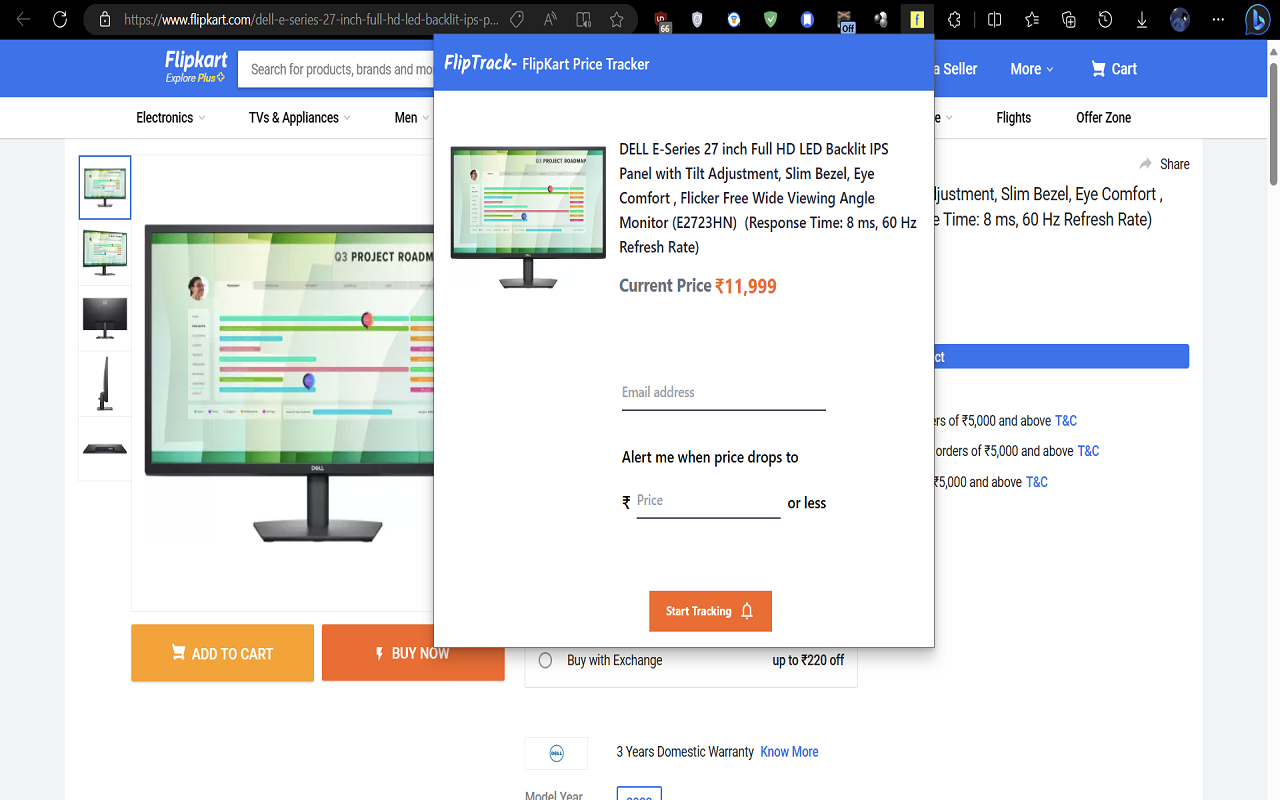Expand the TVs & Appliances dropdown
The image size is (1280, 800).
pos(299,118)
